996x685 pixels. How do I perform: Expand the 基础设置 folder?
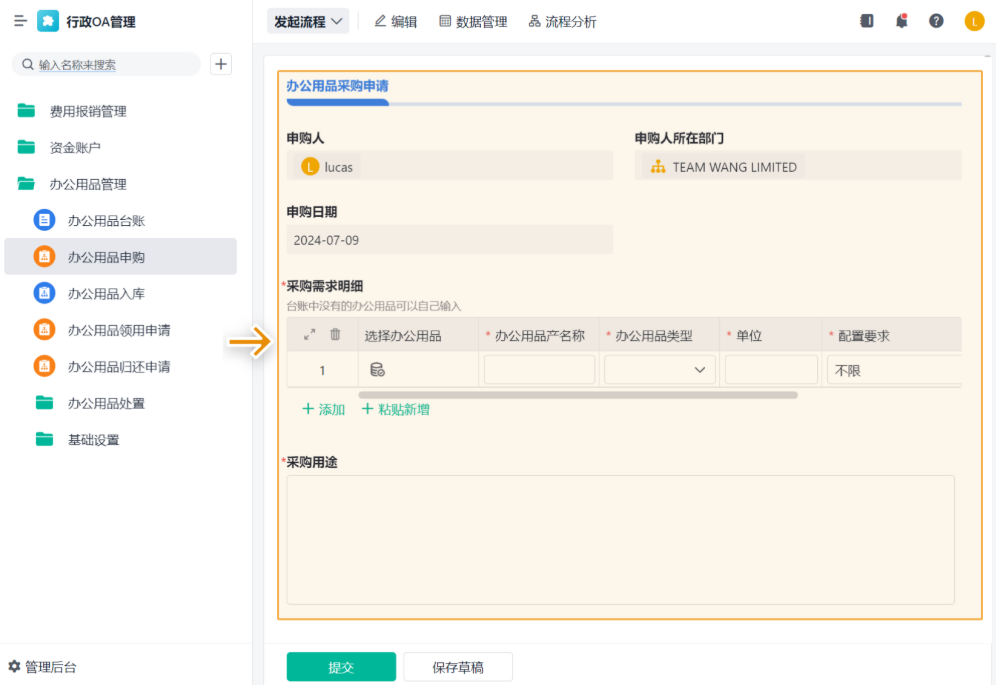coord(92,438)
